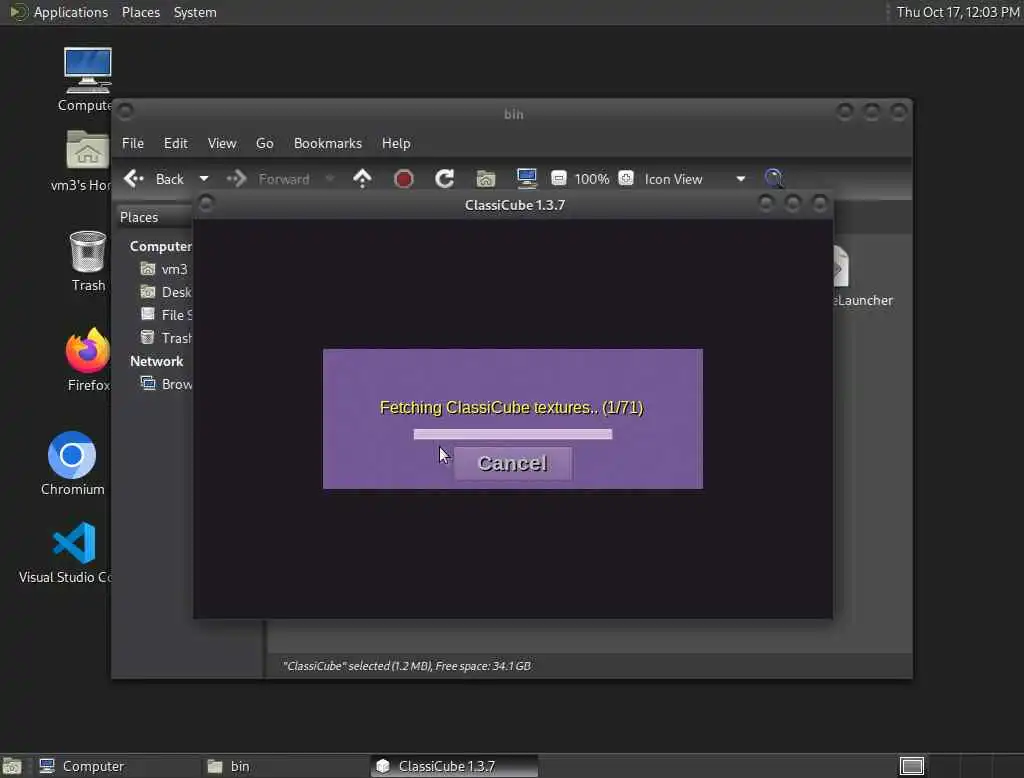Click the bin window menu button
1024x778 pixels.
click(x=126, y=112)
